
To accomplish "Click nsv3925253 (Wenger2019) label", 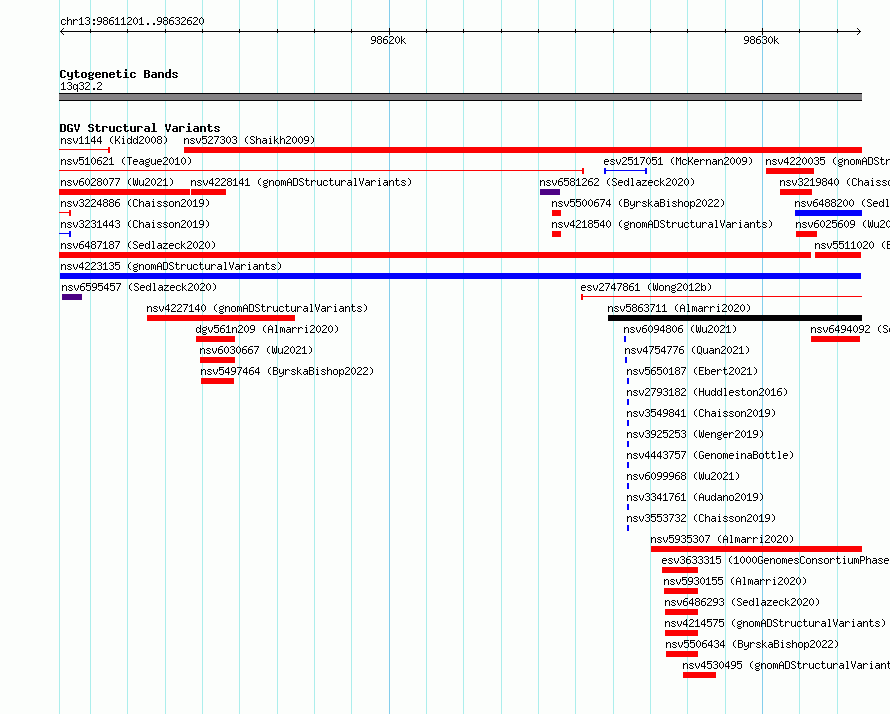I will click(x=695, y=434).
